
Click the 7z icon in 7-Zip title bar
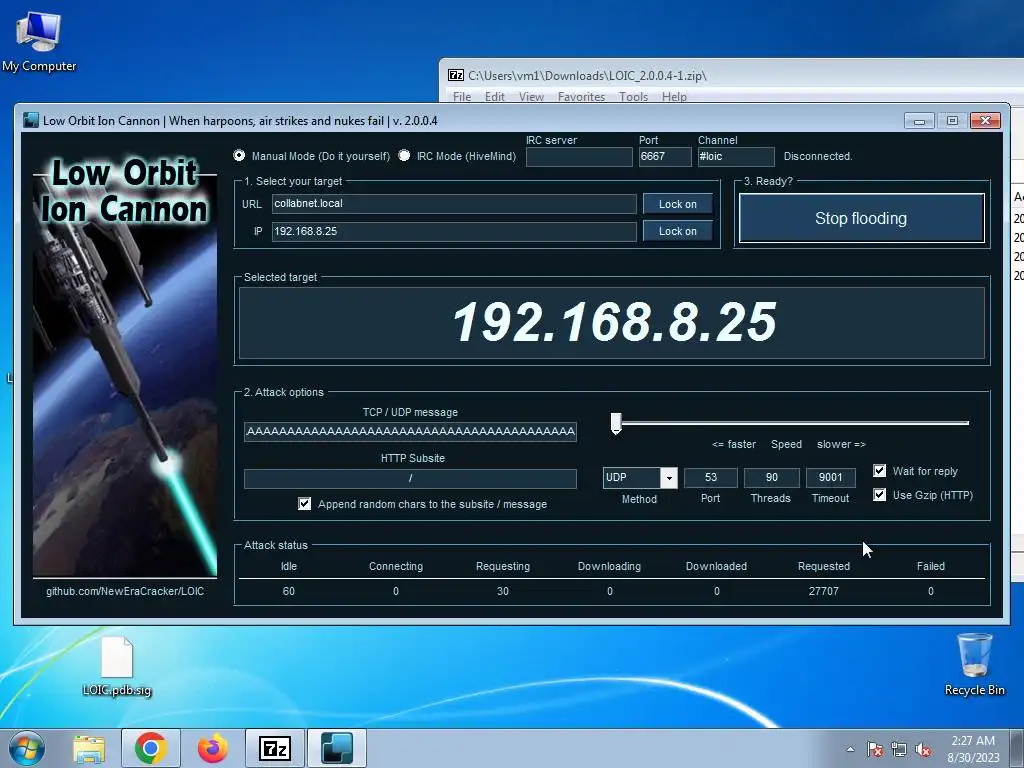tap(456, 75)
